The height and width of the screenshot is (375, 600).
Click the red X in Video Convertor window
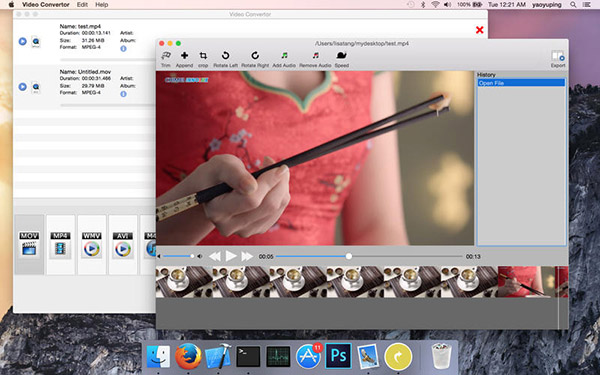tap(479, 30)
